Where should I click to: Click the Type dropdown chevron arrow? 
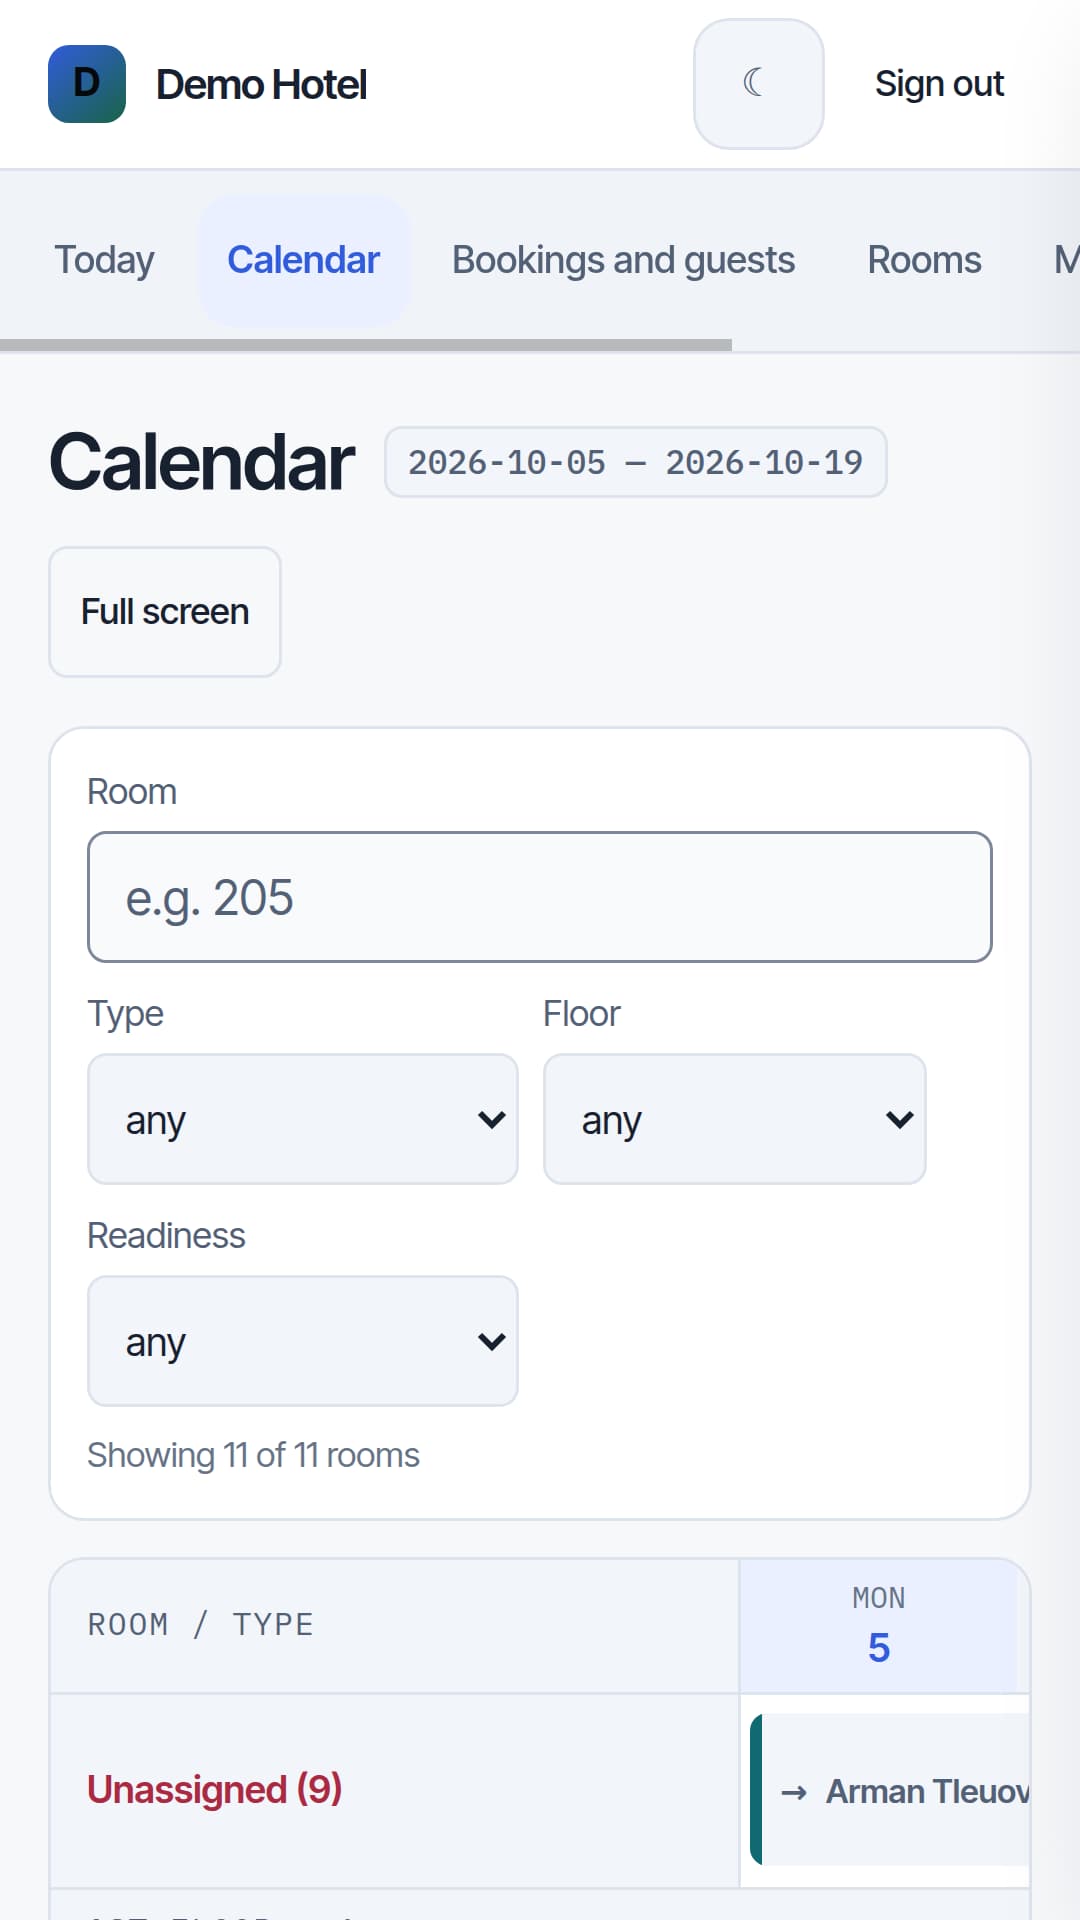coord(491,1120)
